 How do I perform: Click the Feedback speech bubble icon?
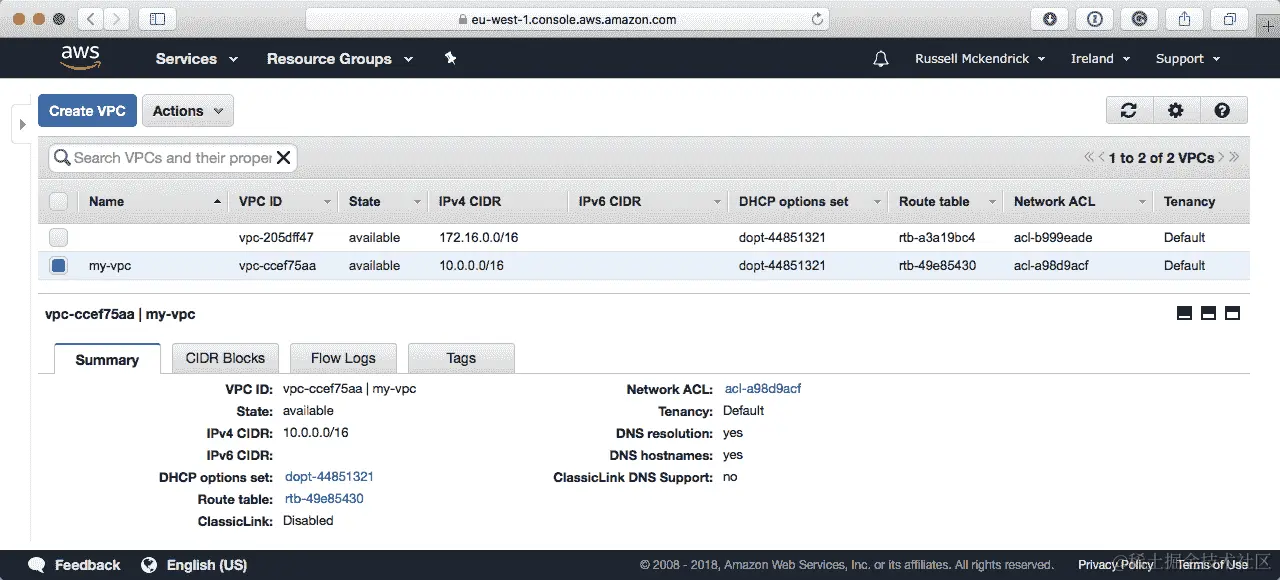point(37,565)
